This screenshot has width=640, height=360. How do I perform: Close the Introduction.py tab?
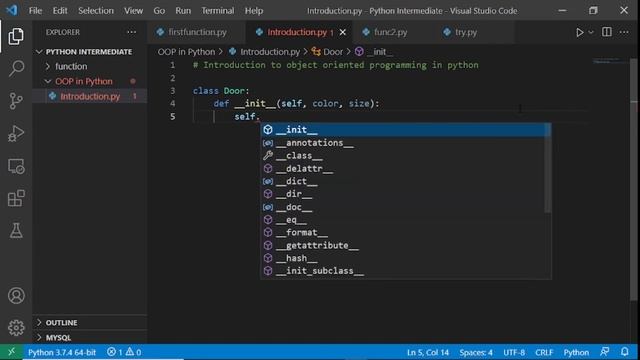point(342,32)
